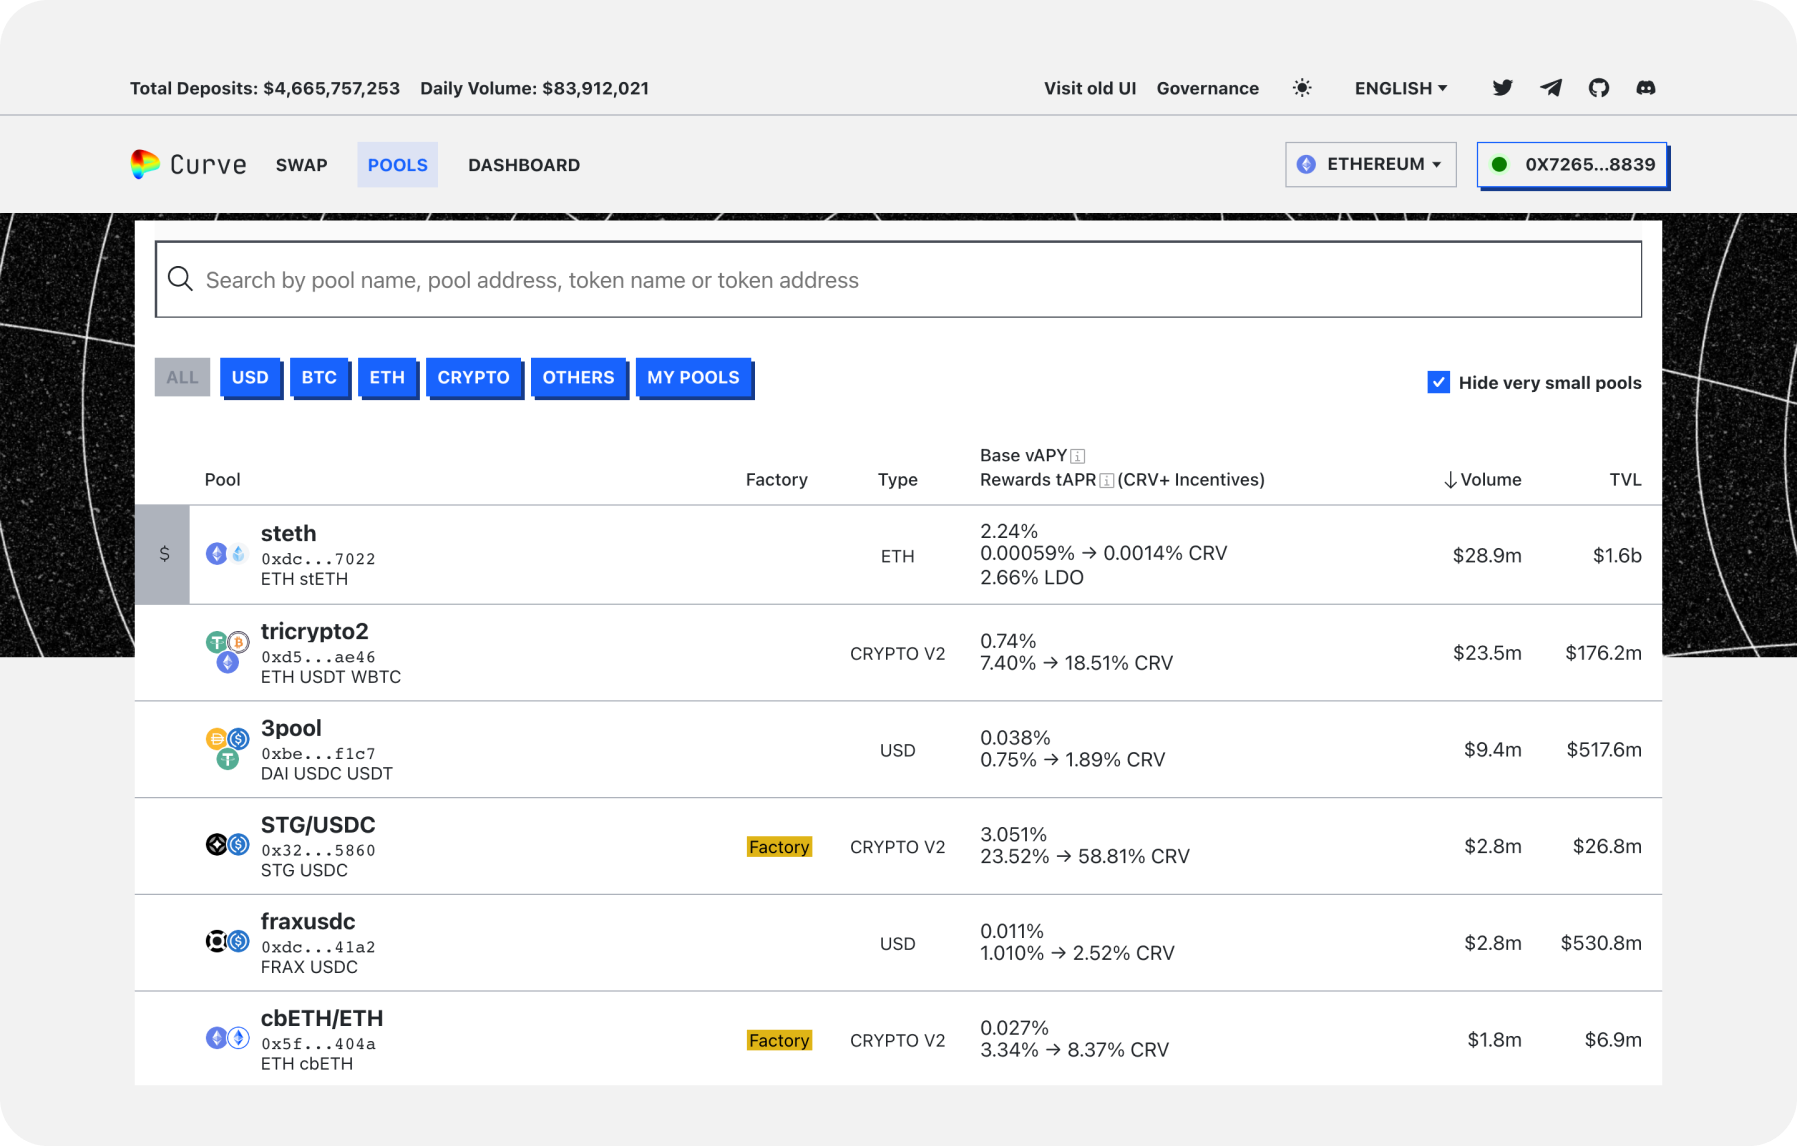Sort by Volume arrow column header
The image size is (1797, 1146).
pos(1483,480)
